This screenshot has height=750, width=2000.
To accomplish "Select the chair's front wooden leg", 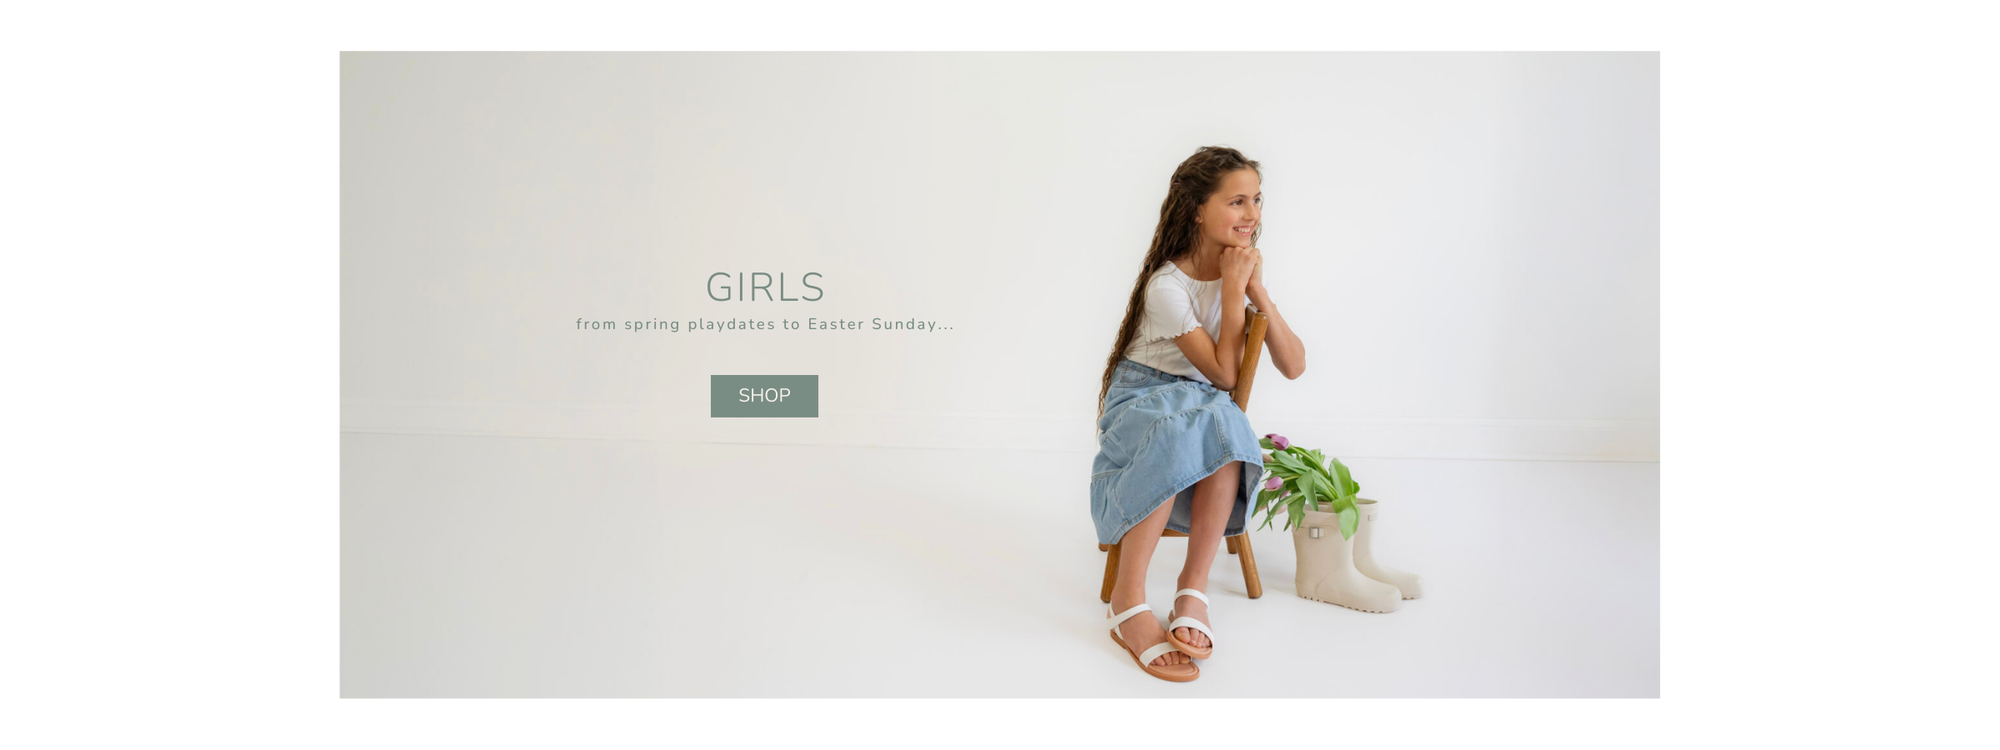I will [x=1110, y=571].
